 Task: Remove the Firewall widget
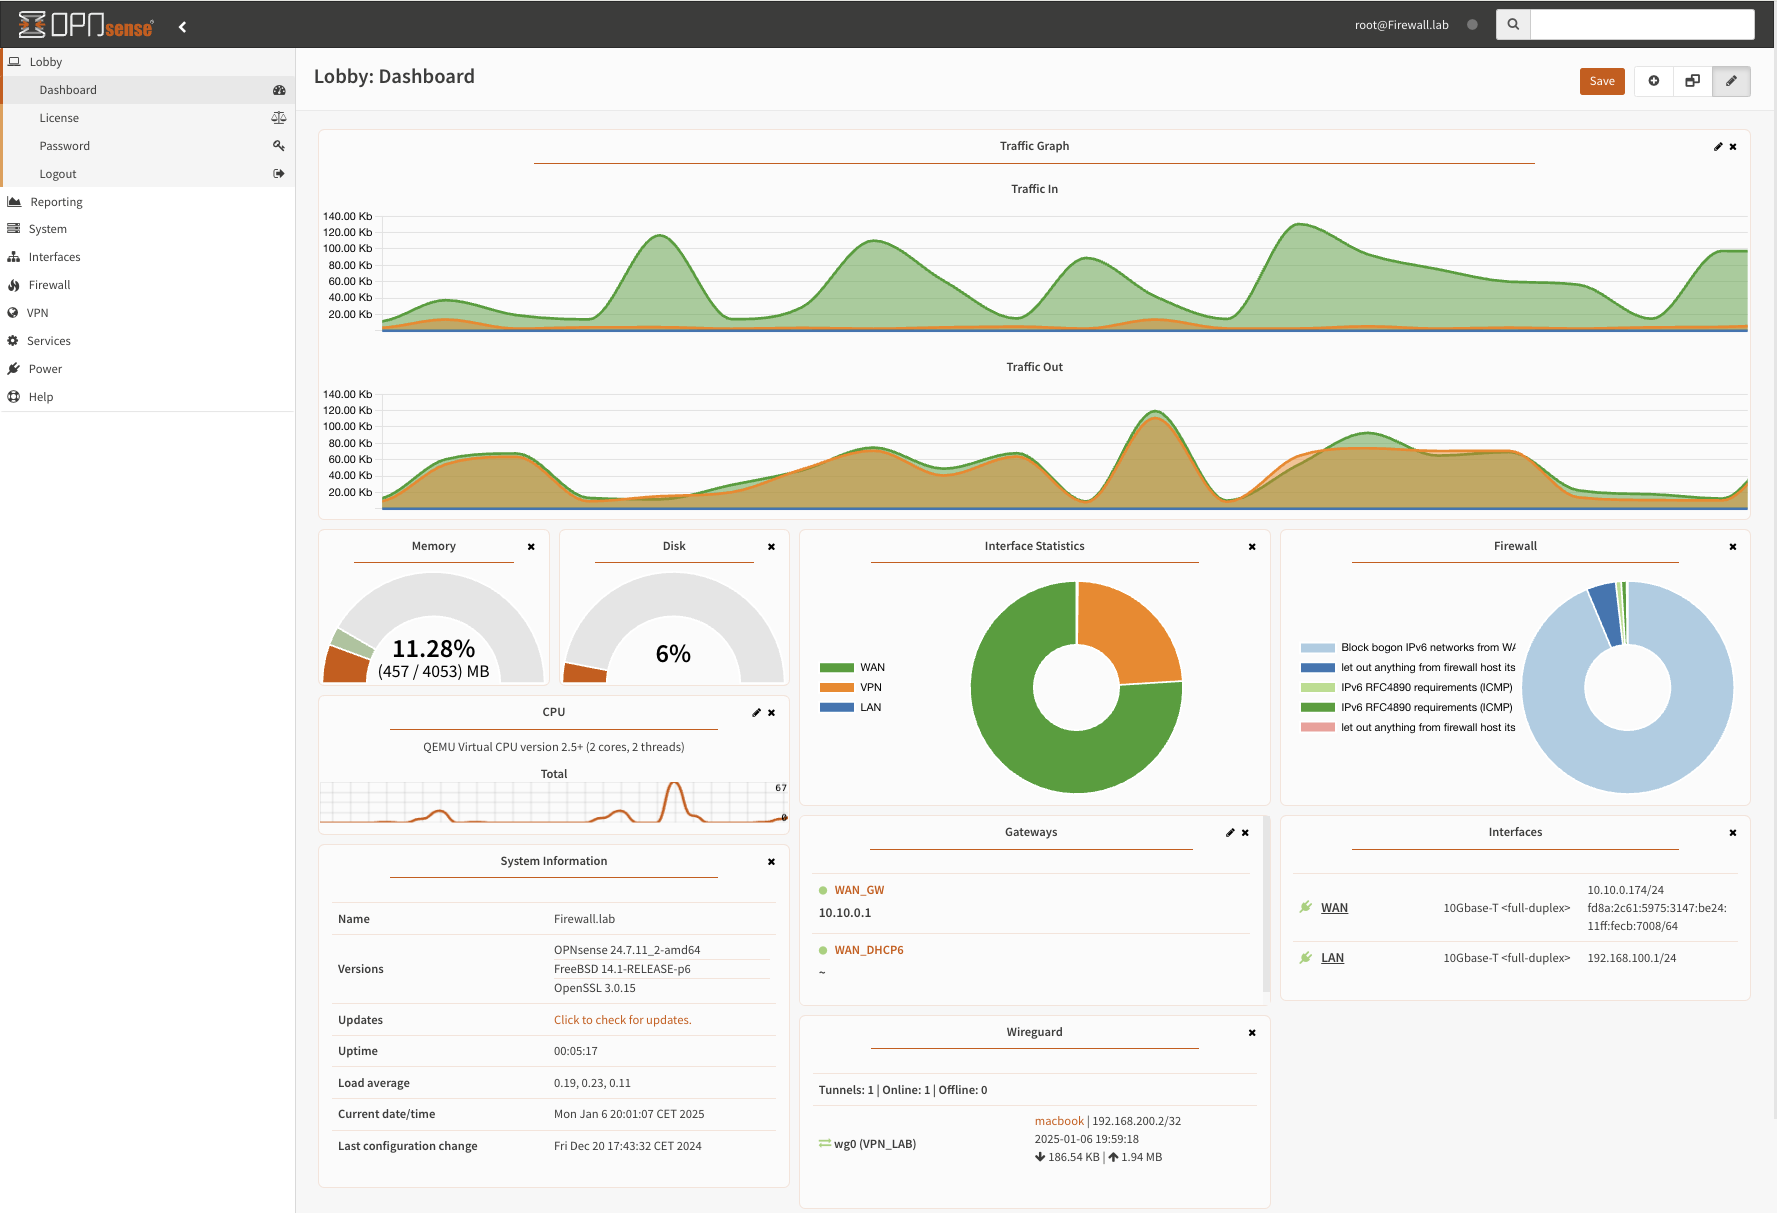pos(1733,547)
